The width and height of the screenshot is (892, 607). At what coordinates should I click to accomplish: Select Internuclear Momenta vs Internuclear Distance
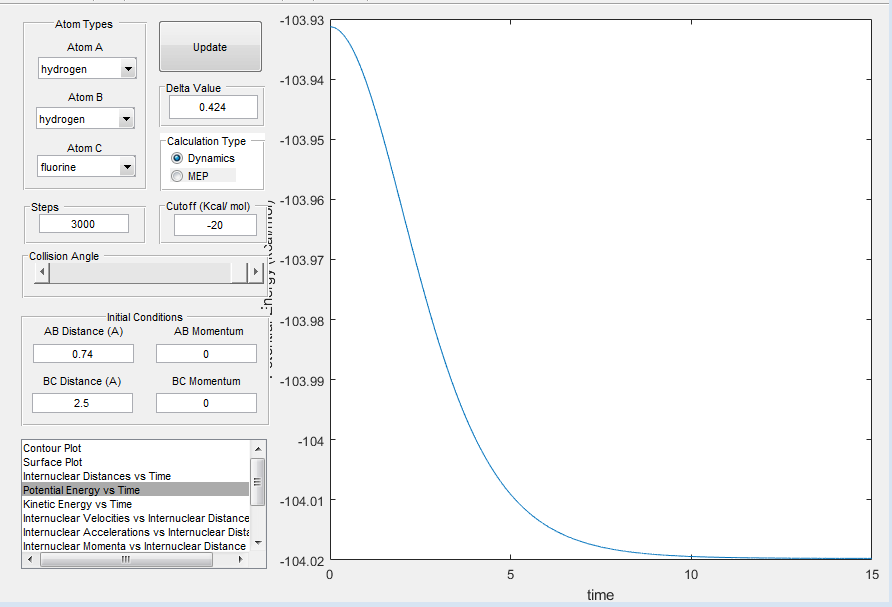[x=135, y=546]
